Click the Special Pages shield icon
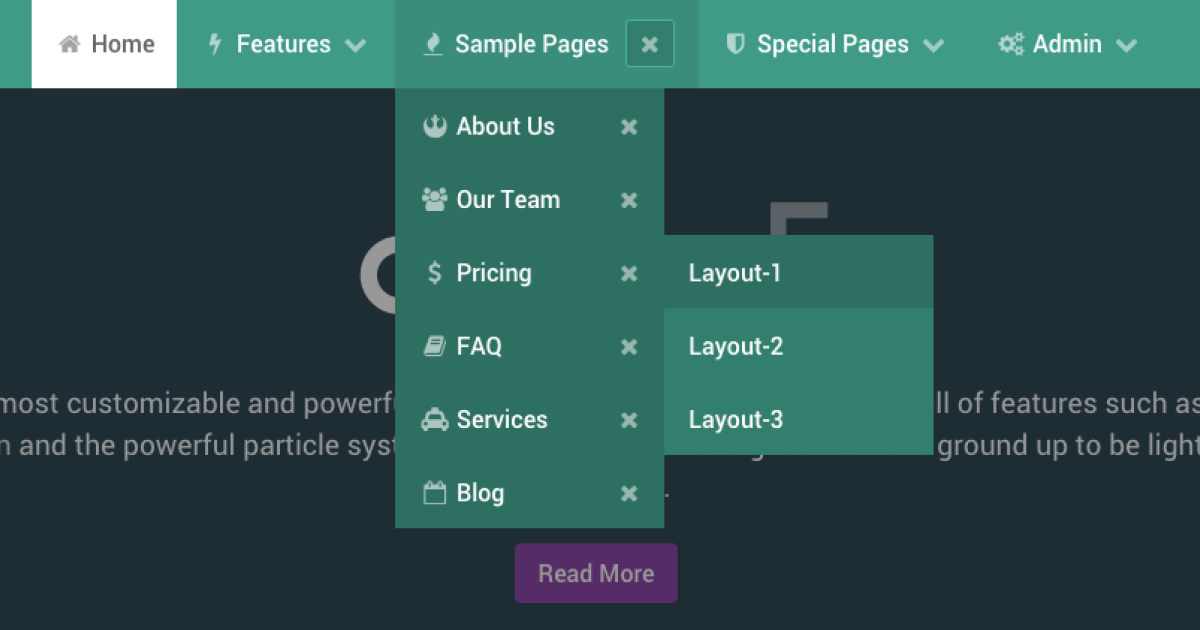 coord(735,44)
